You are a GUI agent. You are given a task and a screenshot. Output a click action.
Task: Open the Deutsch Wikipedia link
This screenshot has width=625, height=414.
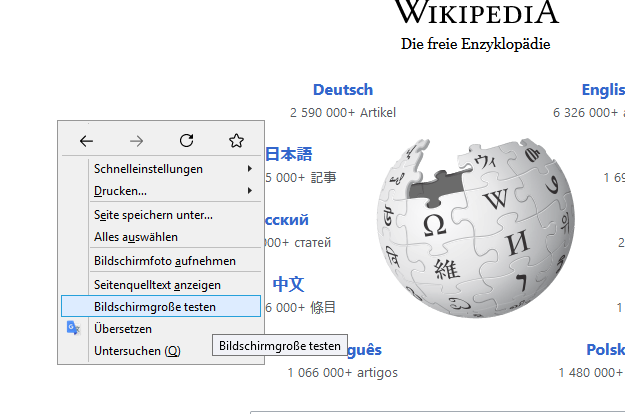[342, 90]
